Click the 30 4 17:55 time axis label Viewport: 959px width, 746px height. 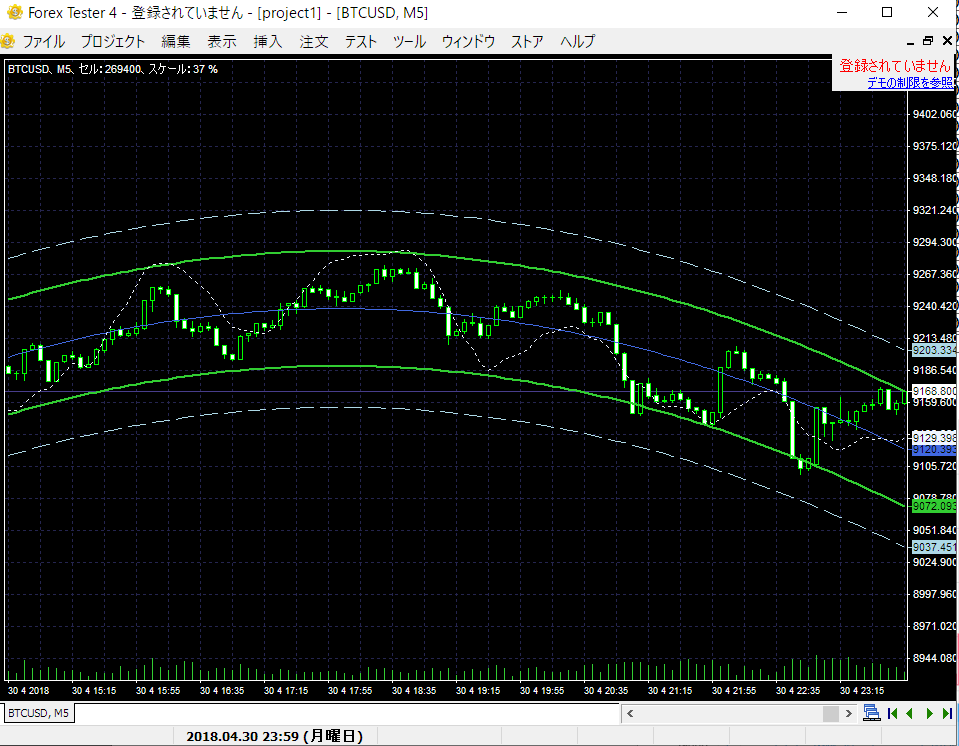350,690
